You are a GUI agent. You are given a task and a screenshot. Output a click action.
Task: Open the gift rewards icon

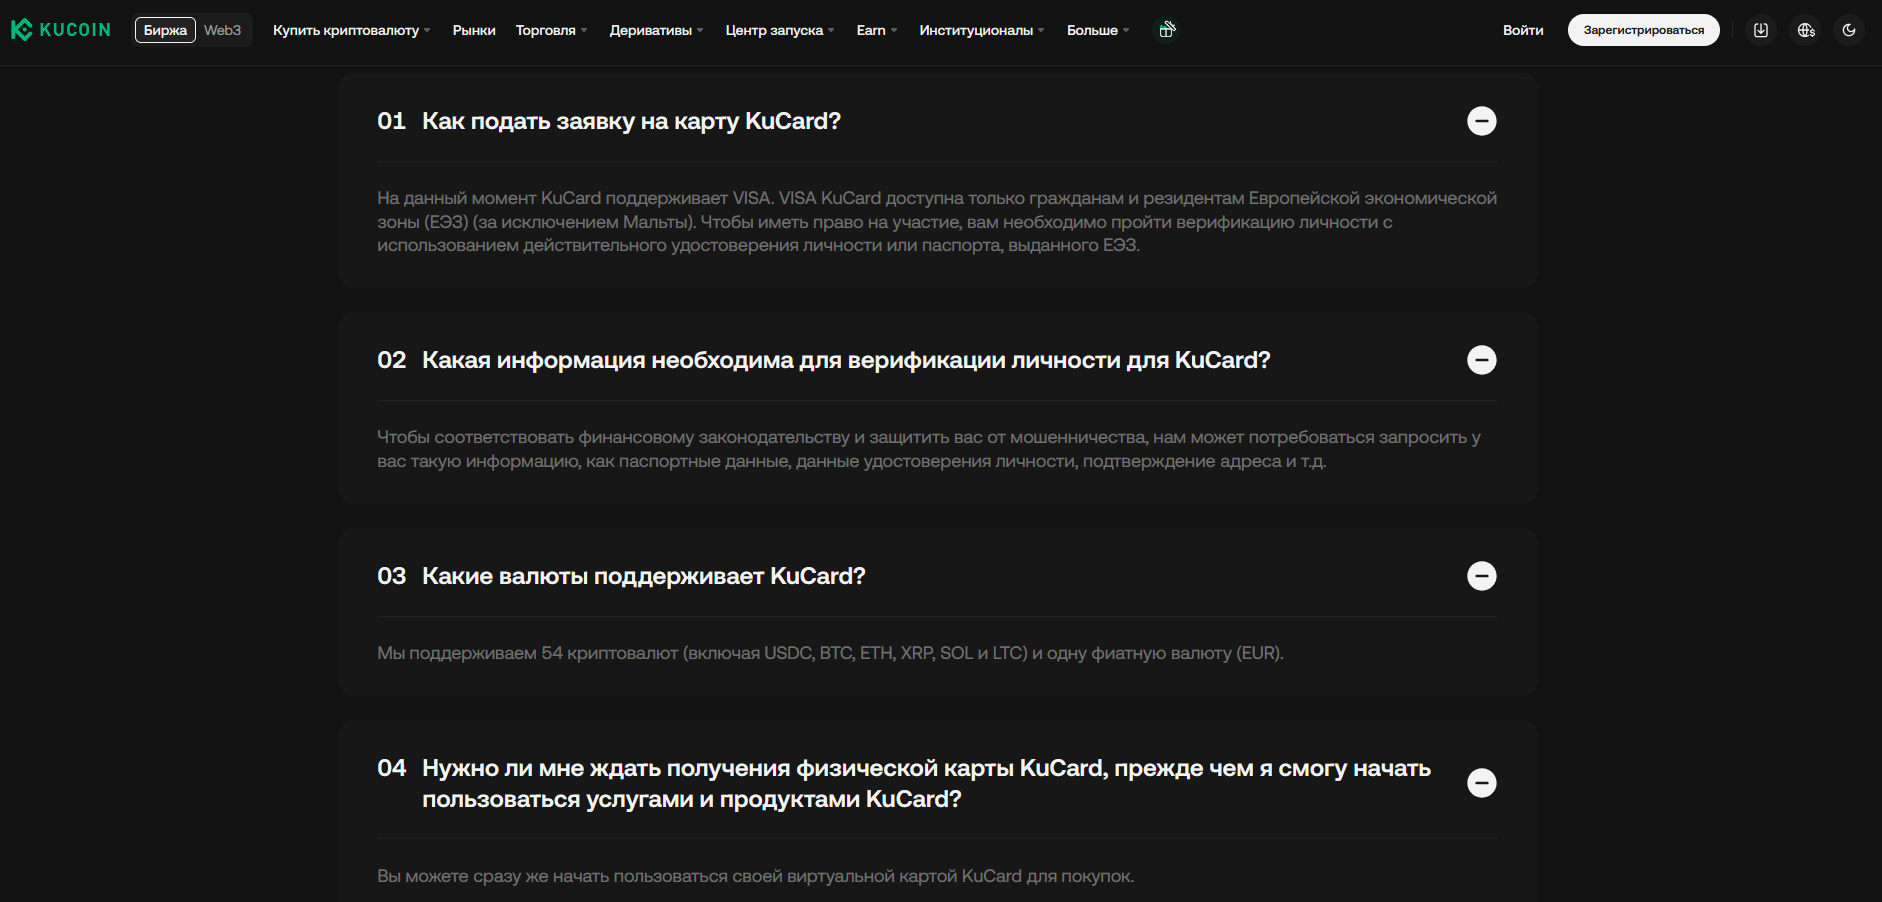coord(1166,30)
